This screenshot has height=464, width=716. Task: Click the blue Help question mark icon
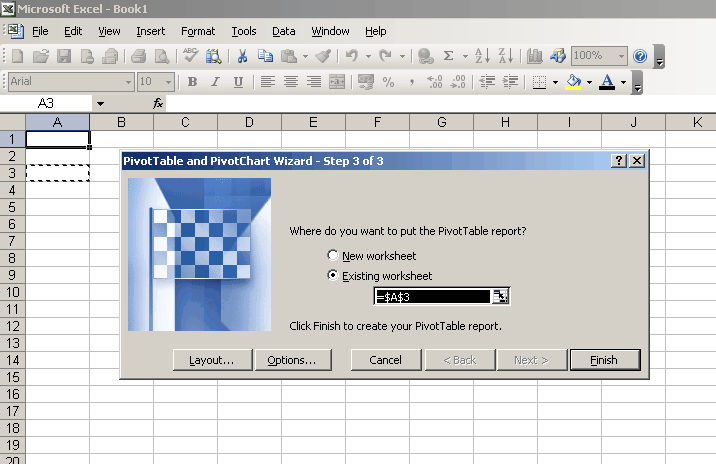pyautogui.click(x=640, y=56)
